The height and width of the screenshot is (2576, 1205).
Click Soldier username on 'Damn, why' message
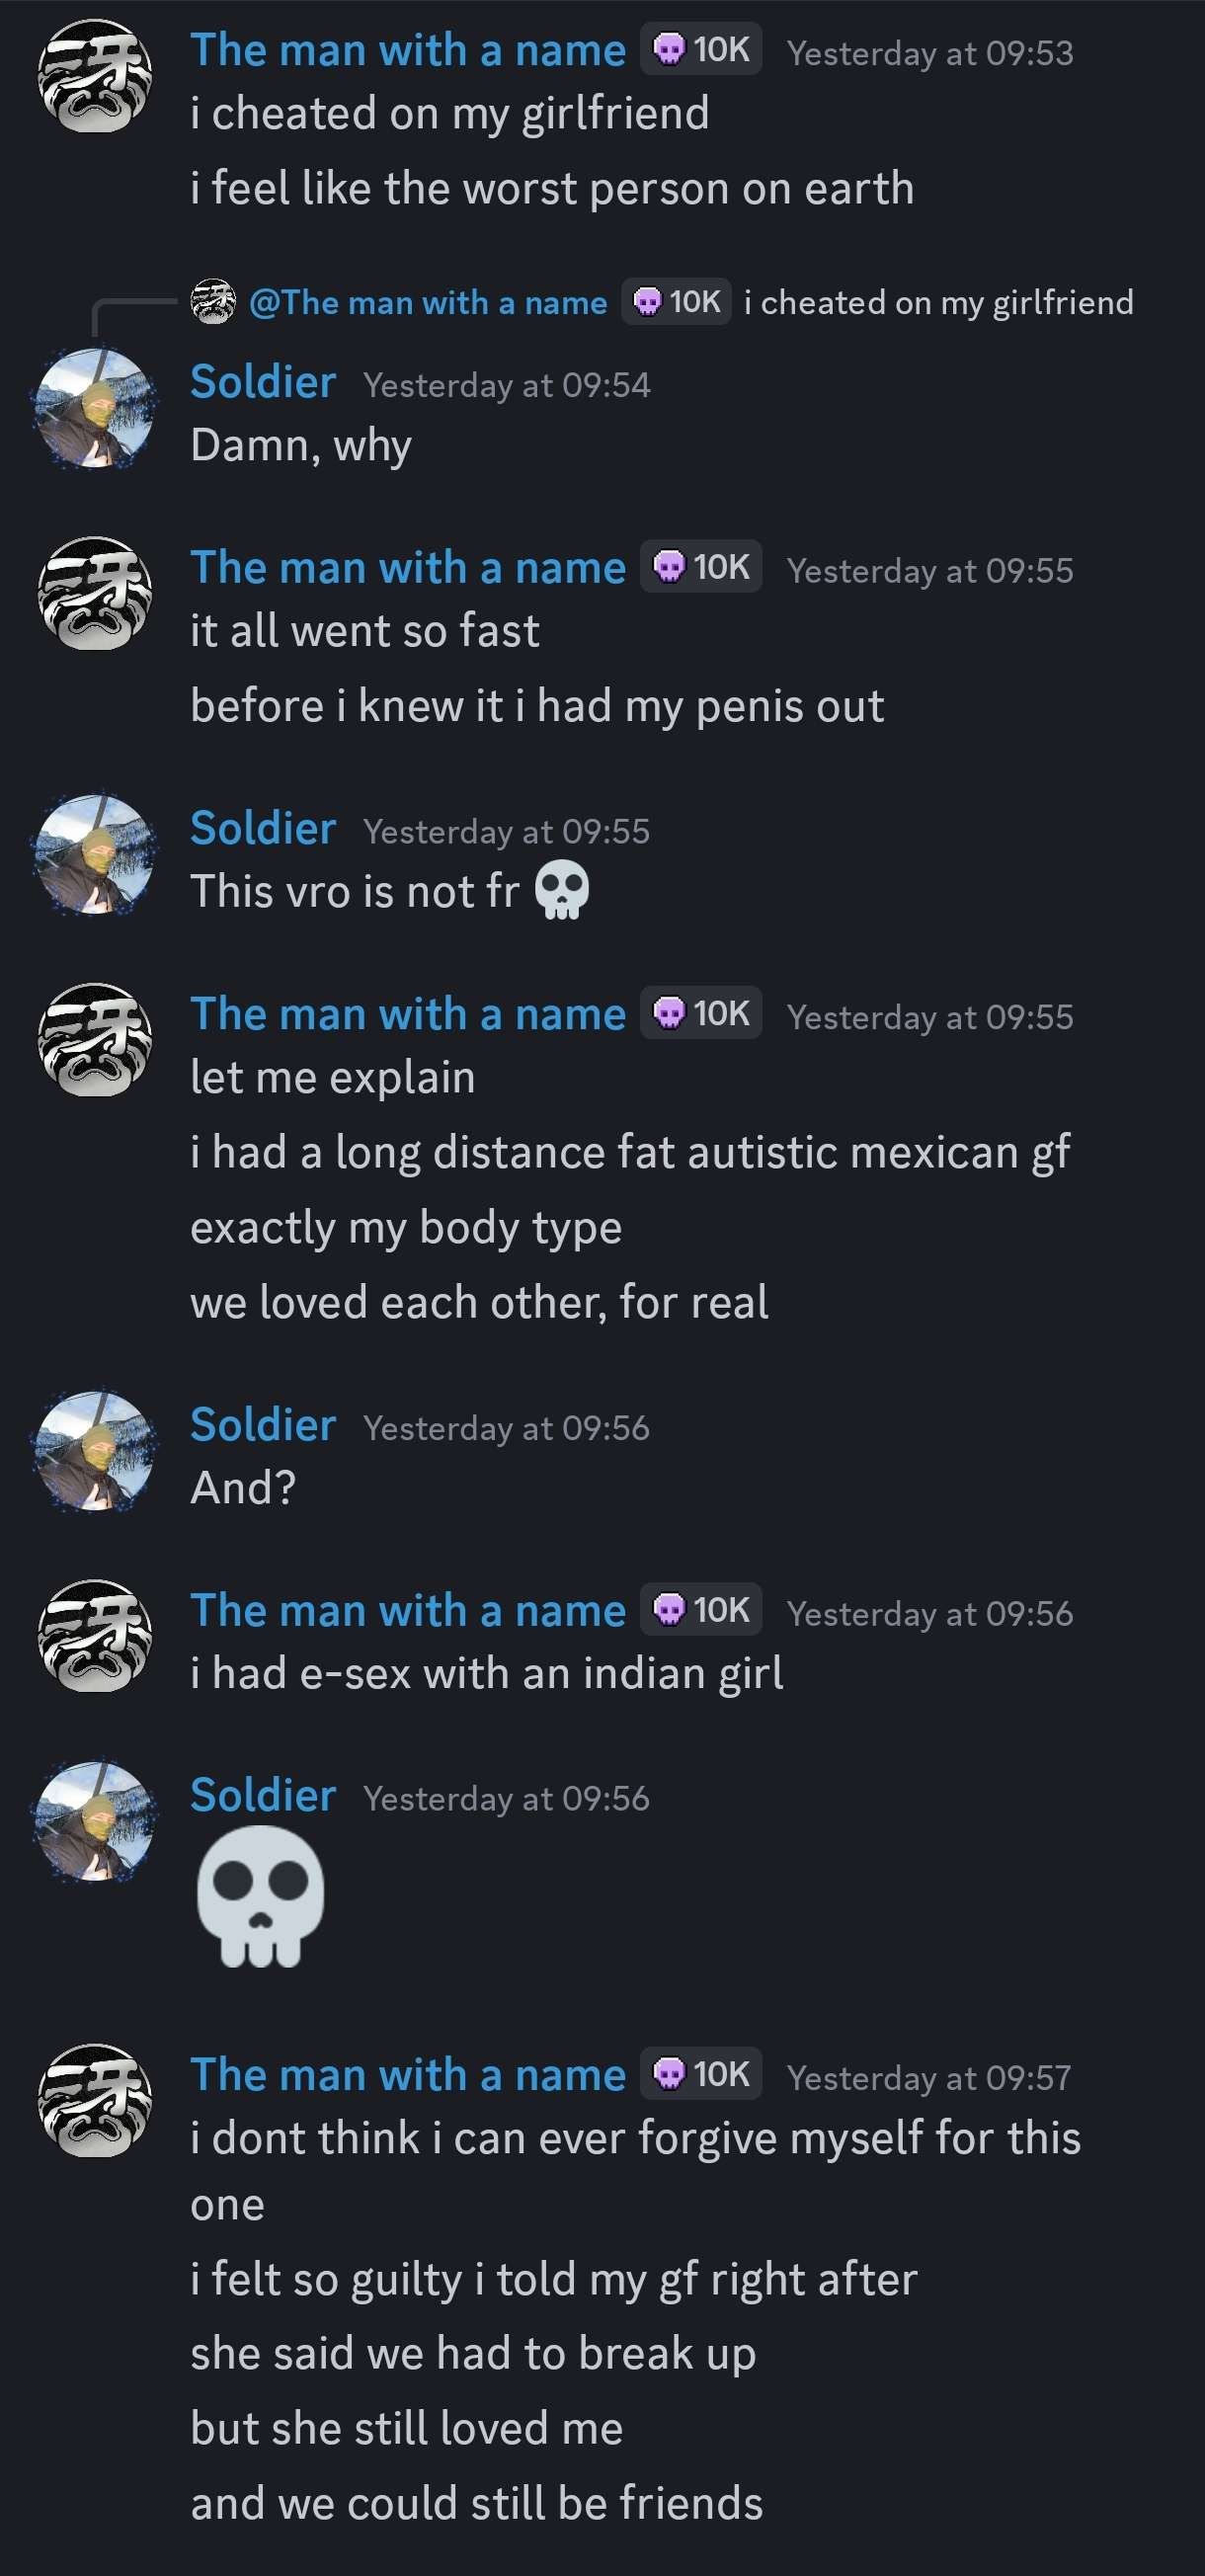(x=263, y=382)
